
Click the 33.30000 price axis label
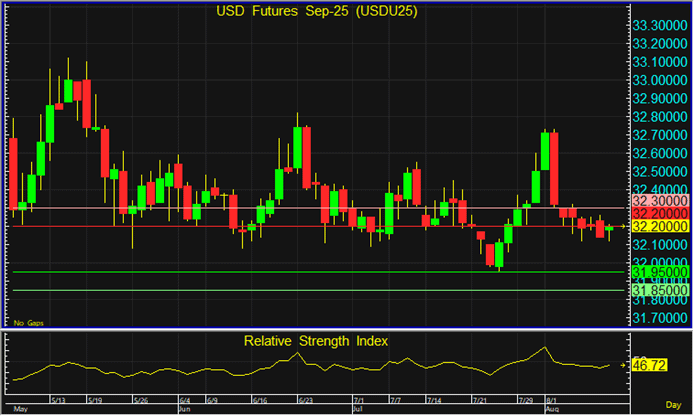(657, 24)
